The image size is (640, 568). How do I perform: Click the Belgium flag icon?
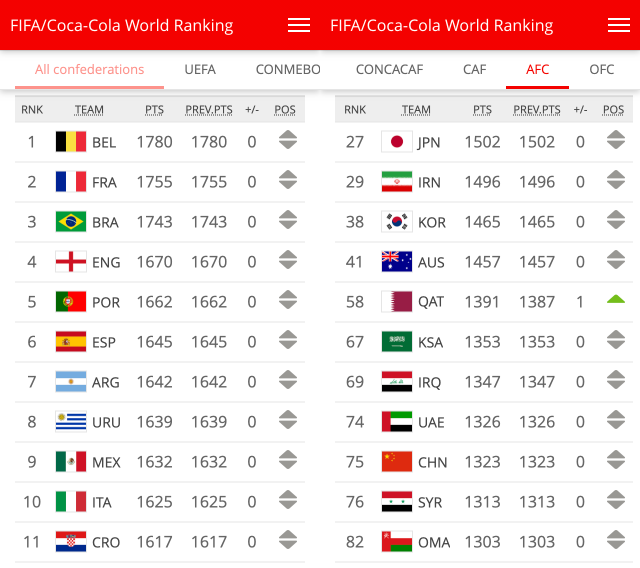click(x=71, y=142)
